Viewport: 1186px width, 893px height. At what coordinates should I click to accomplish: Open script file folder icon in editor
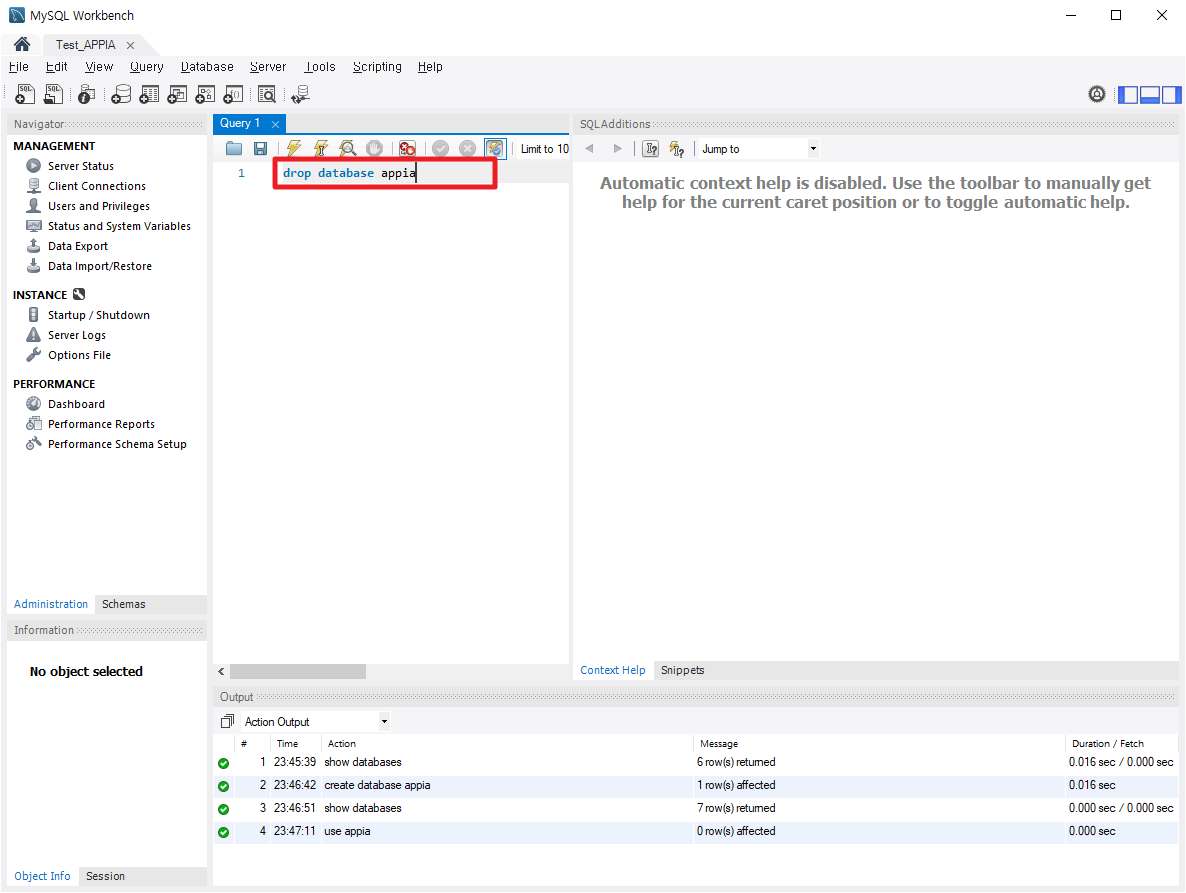point(234,149)
